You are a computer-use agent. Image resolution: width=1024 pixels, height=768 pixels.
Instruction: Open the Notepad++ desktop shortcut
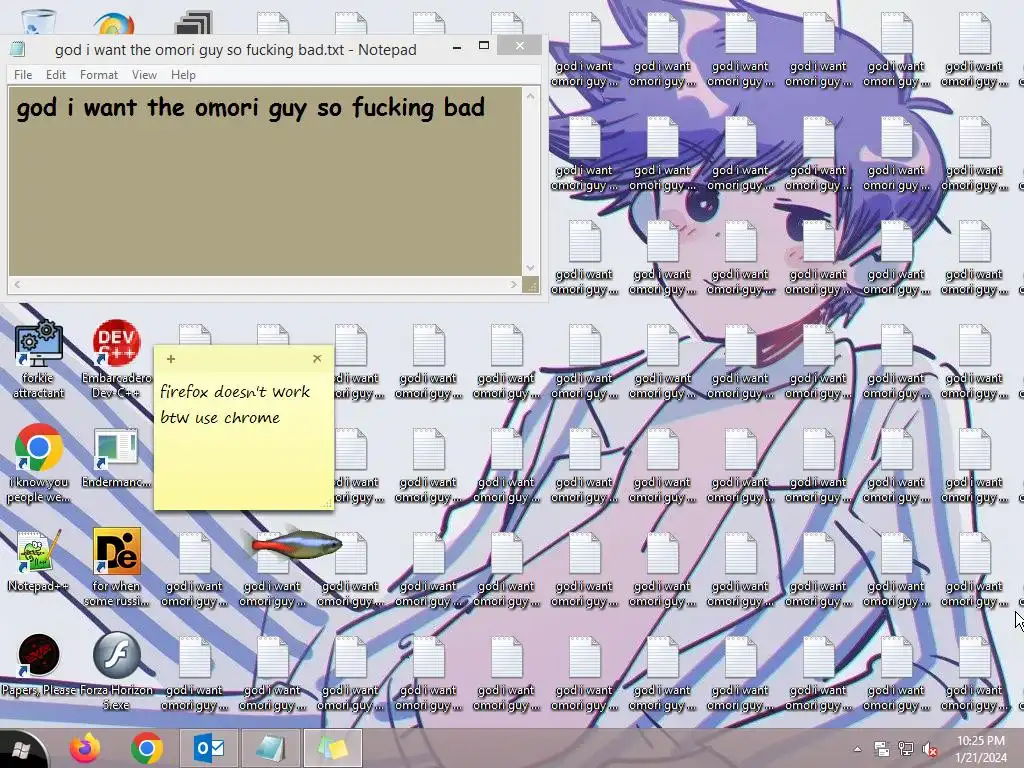click(x=39, y=562)
